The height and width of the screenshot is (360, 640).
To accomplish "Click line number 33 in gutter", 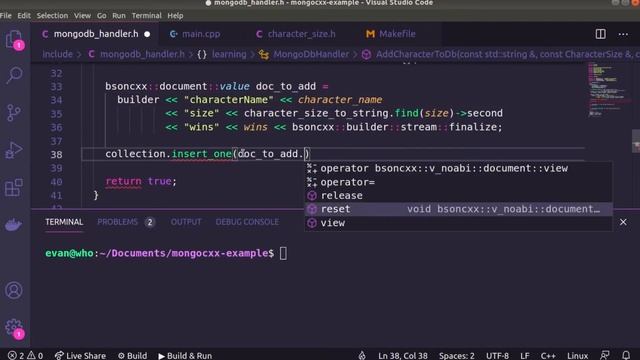I will coord(56,87).
